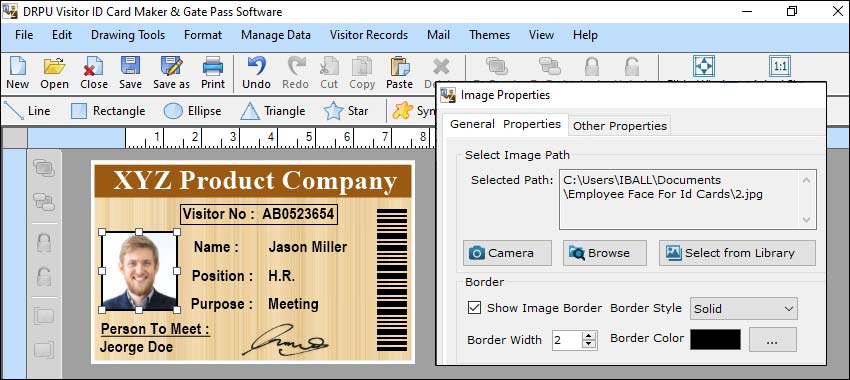Screen dimensions: 850x380
Task: Click the XYZ Product Company header text
Action: tap(255, 181)
